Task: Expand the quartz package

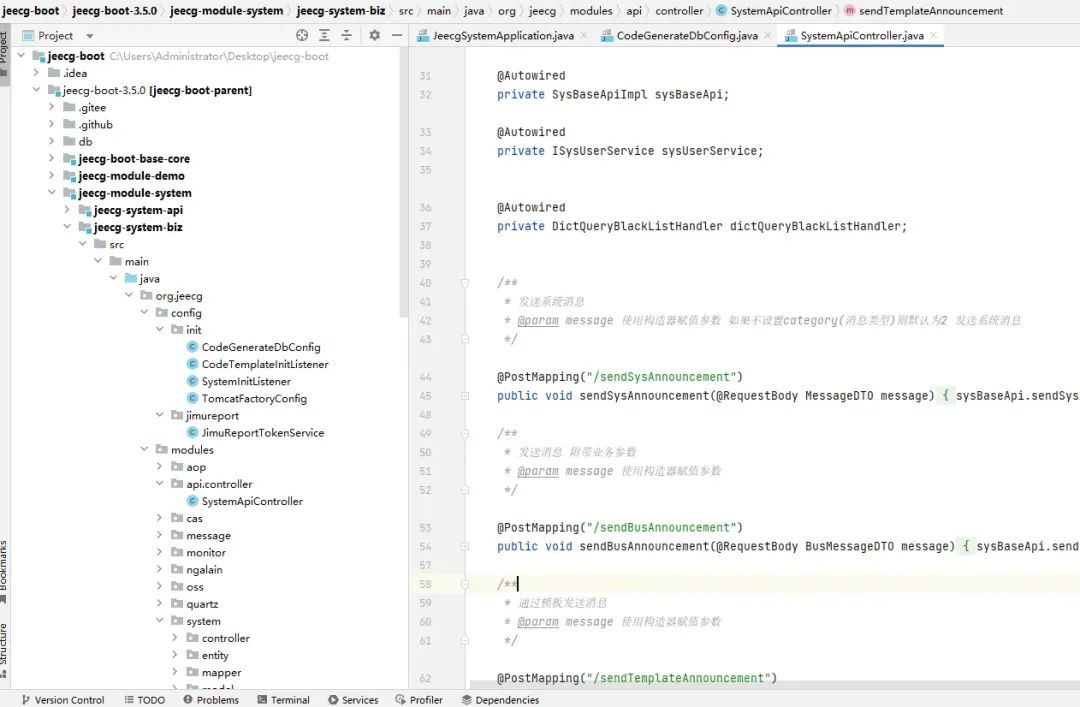Action: coord(159,604)
